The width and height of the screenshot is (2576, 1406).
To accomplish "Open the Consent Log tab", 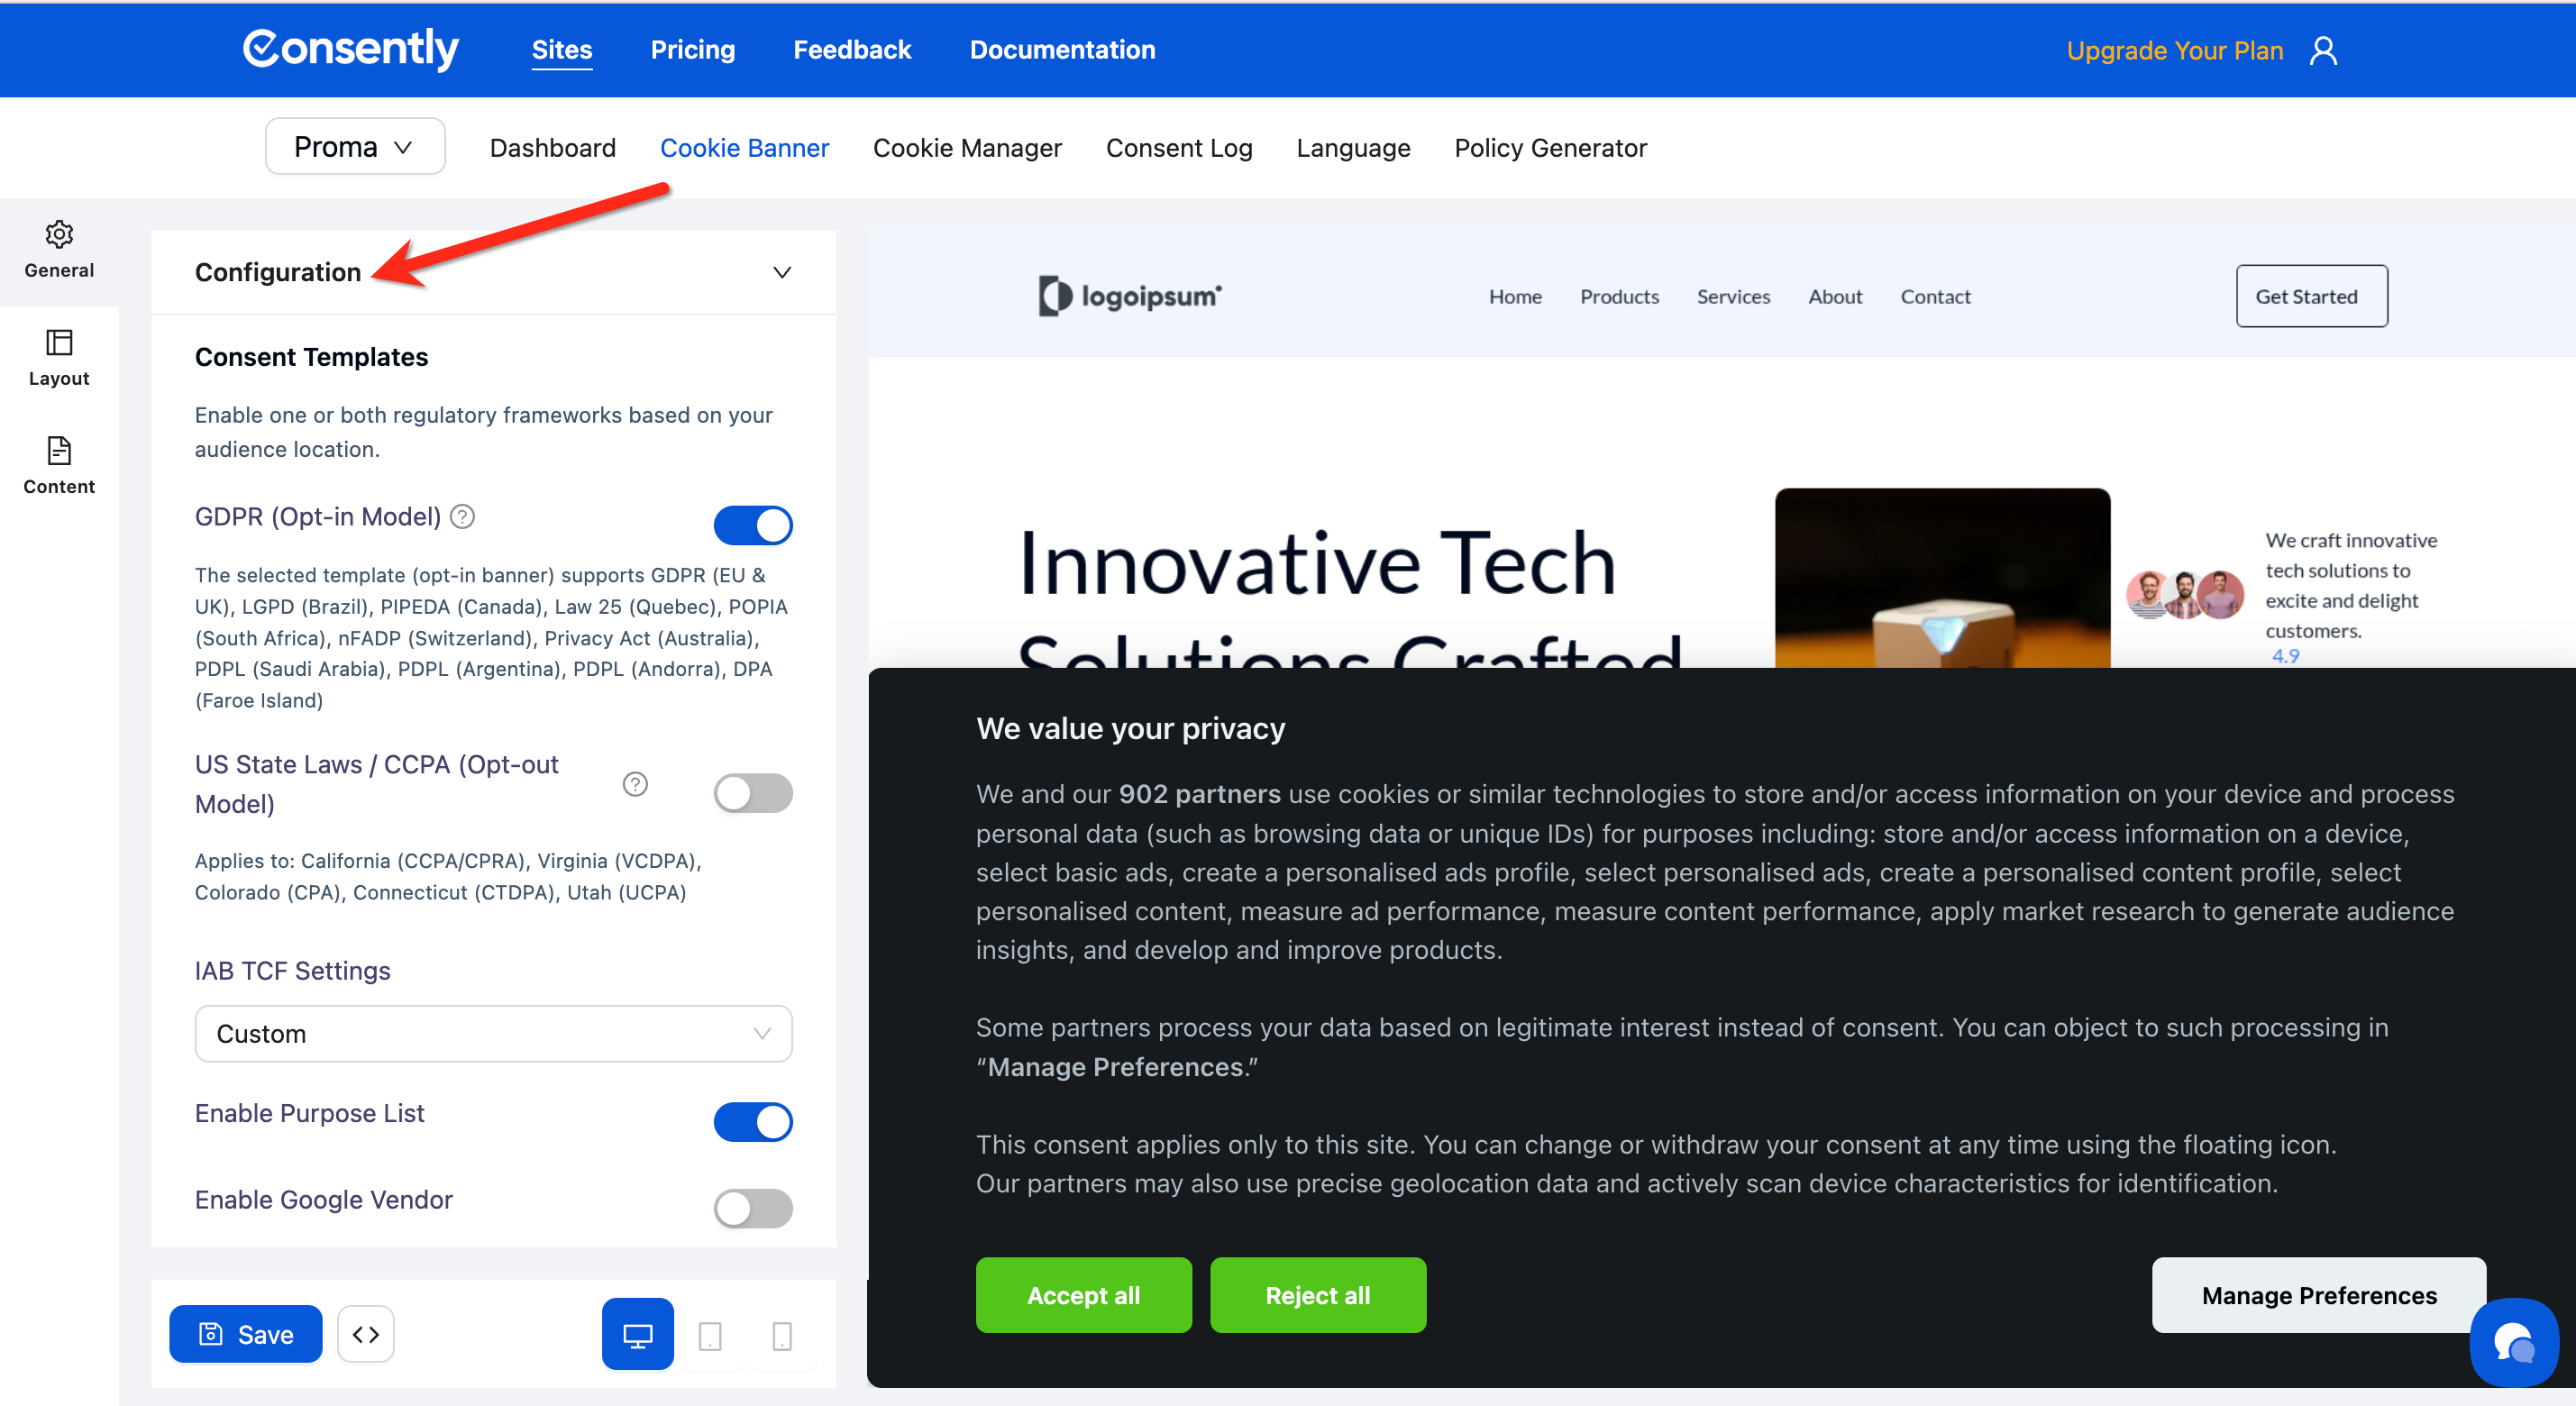I will [1178, 148].
